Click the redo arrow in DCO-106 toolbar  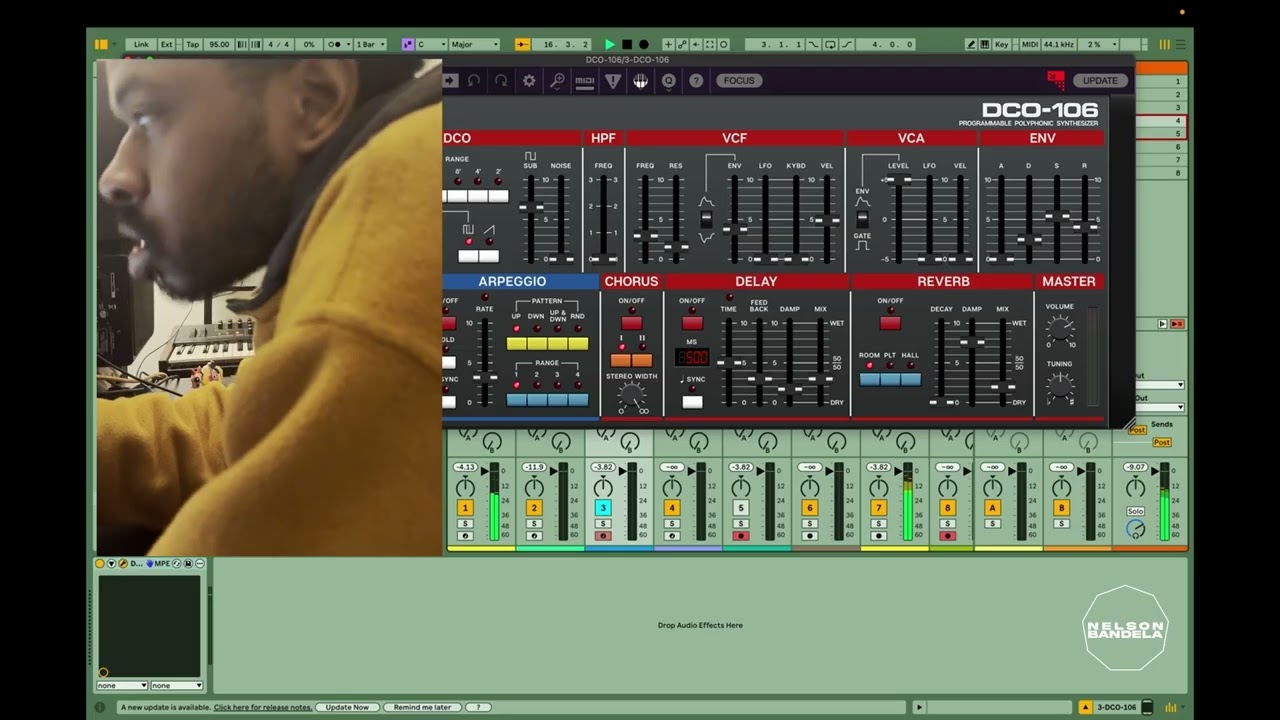[501, 81]
